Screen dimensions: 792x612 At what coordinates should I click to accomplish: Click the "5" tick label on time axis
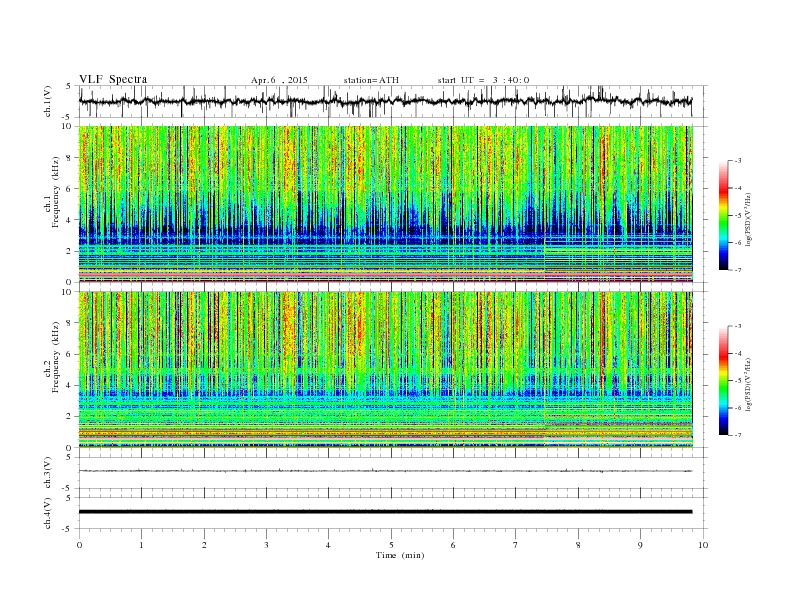391,545
